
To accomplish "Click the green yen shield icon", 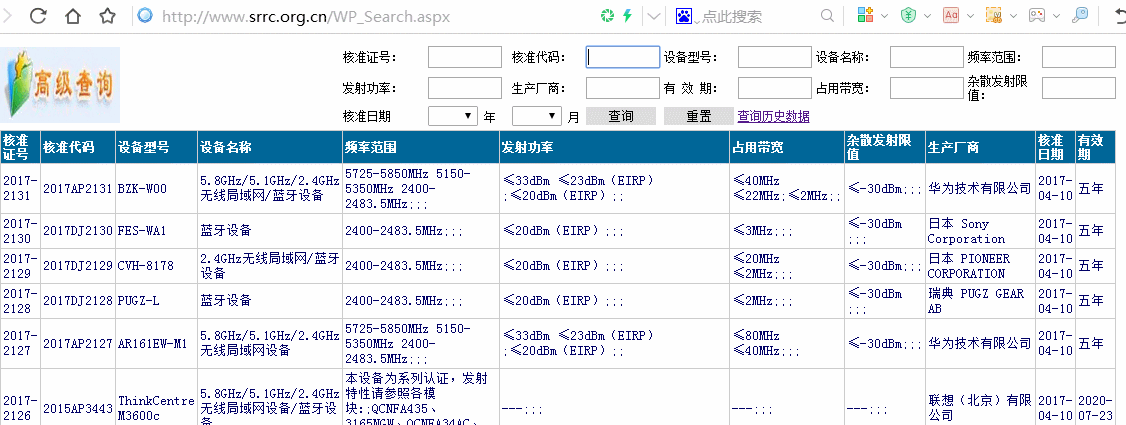I will point(908,14).
